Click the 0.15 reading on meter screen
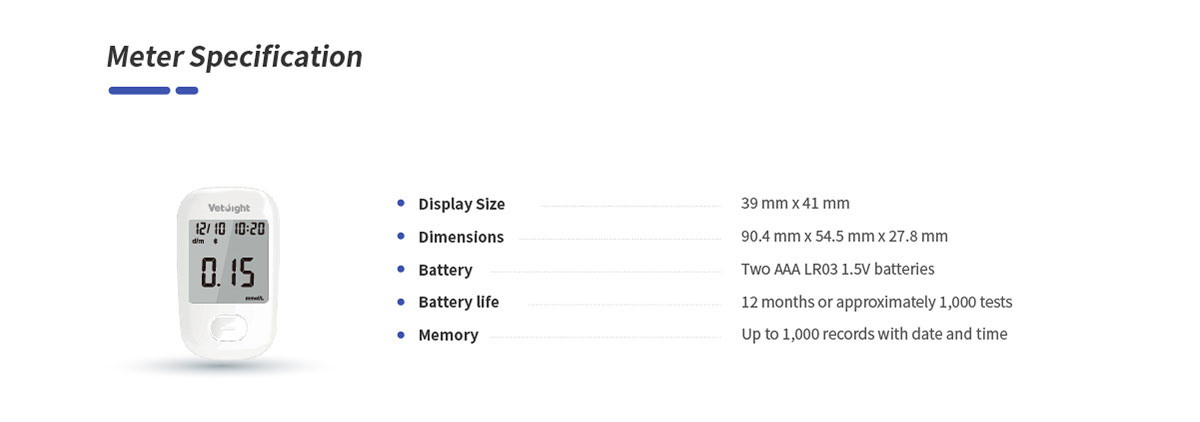The width and height of the screenshot is (1200, 422). click(x=227, y=272)
